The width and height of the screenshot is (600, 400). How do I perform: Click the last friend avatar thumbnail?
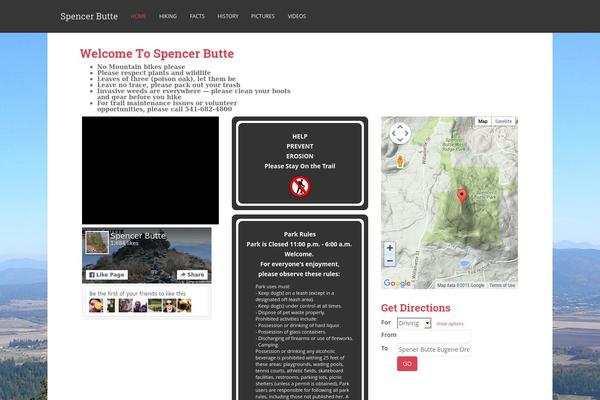184,305
